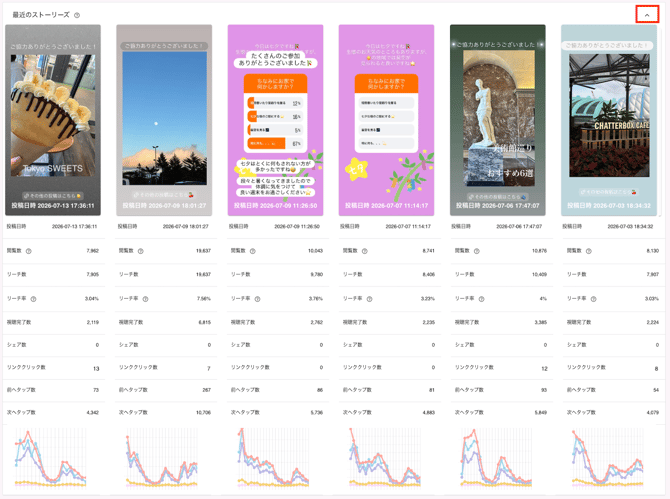The width and height of the screenshot is (670, 499).
Task: Click the リーチ率 help icon in the blue sky story column
Action: tap(145, 299)
